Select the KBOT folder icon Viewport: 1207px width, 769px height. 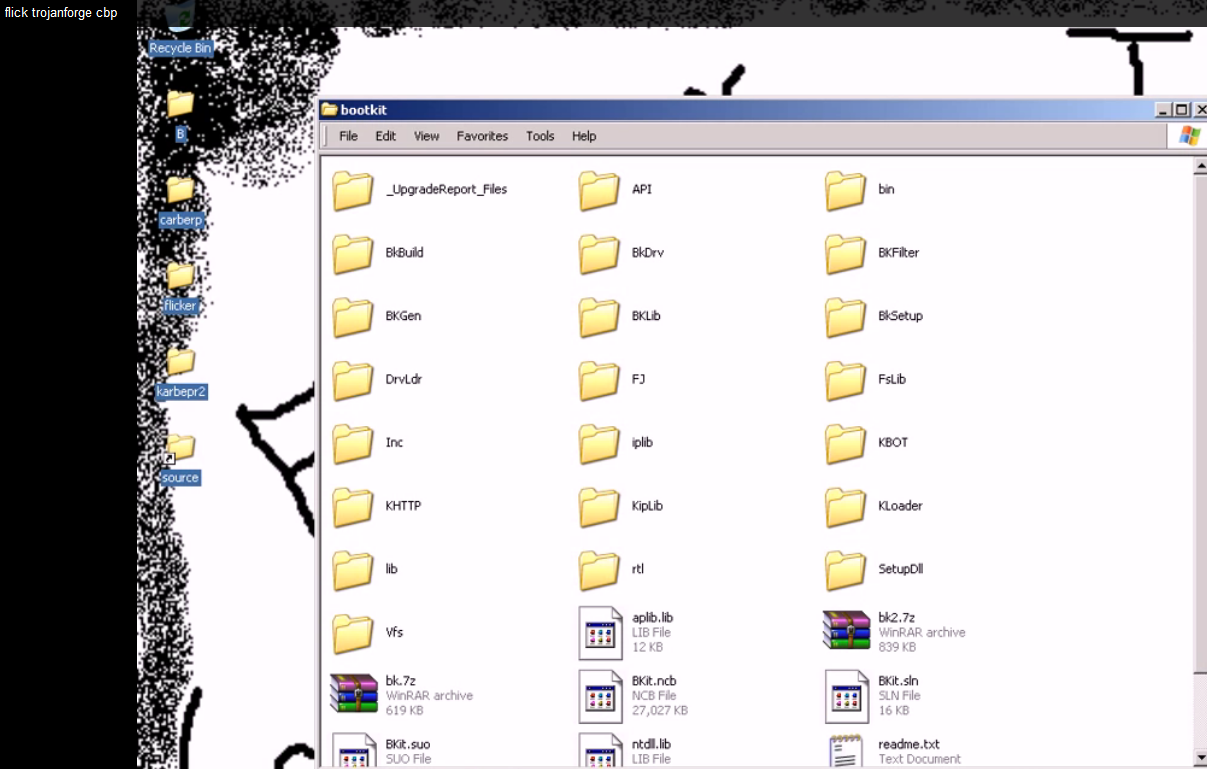click(x=845, y=443)
